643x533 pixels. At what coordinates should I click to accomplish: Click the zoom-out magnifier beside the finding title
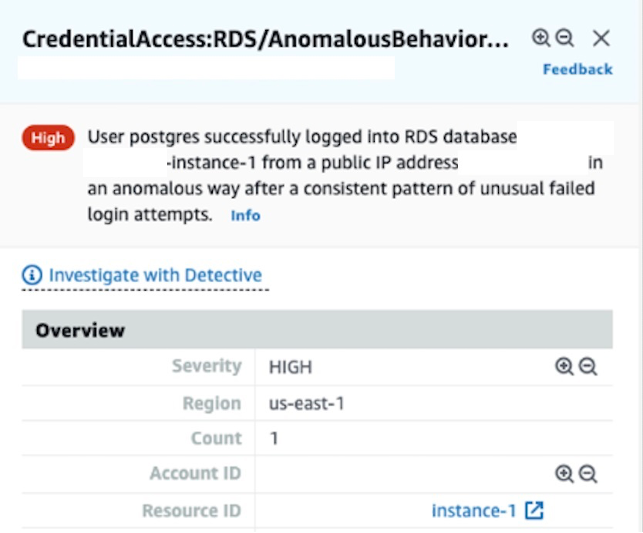click(564, 38)
